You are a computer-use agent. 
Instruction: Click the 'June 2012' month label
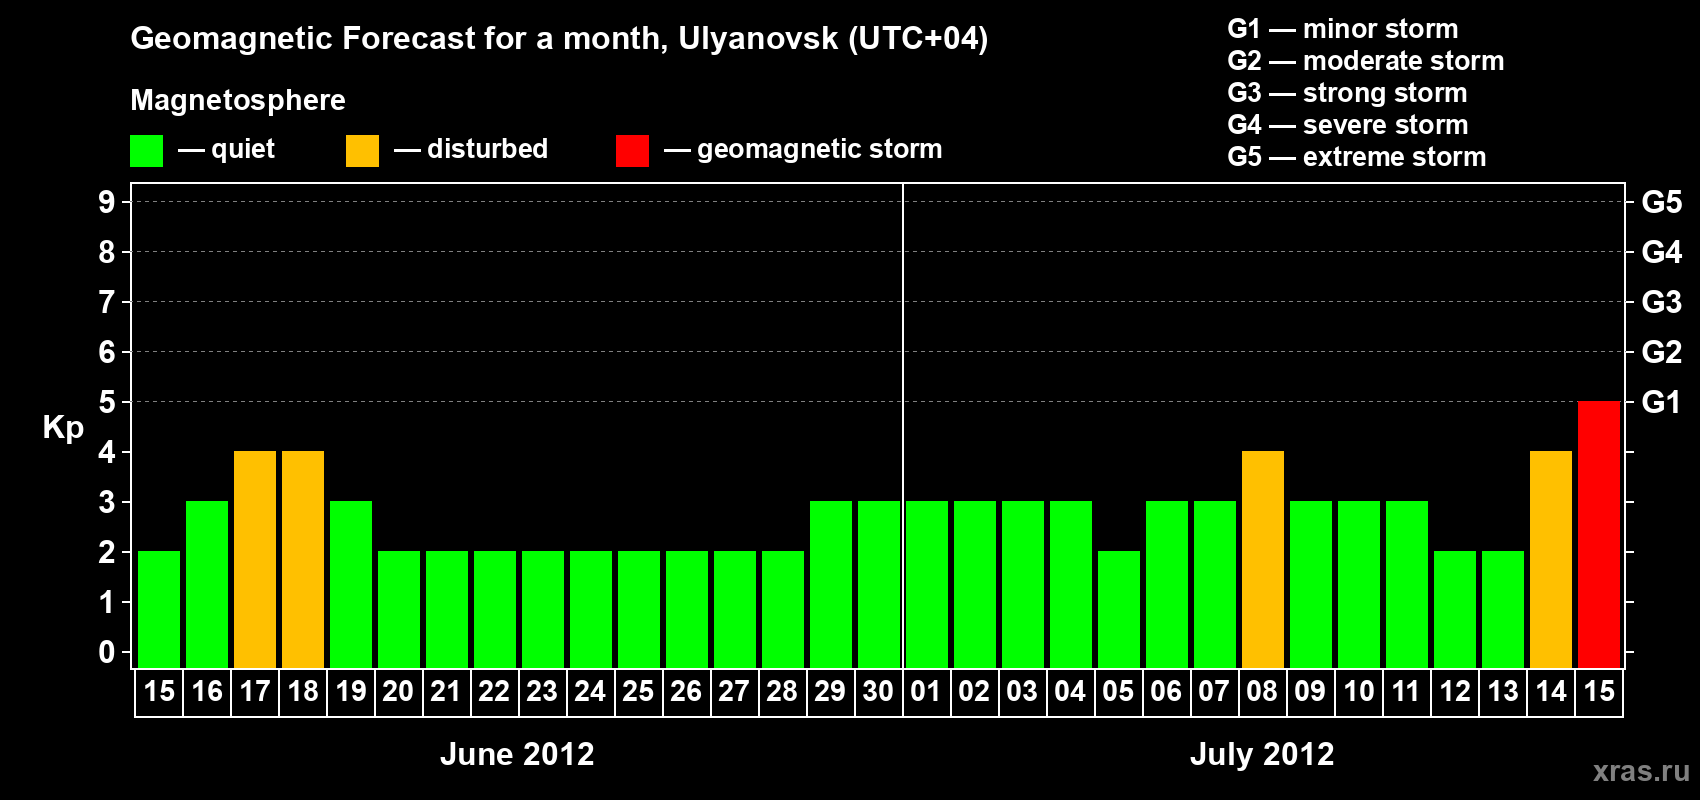[517, 754]
